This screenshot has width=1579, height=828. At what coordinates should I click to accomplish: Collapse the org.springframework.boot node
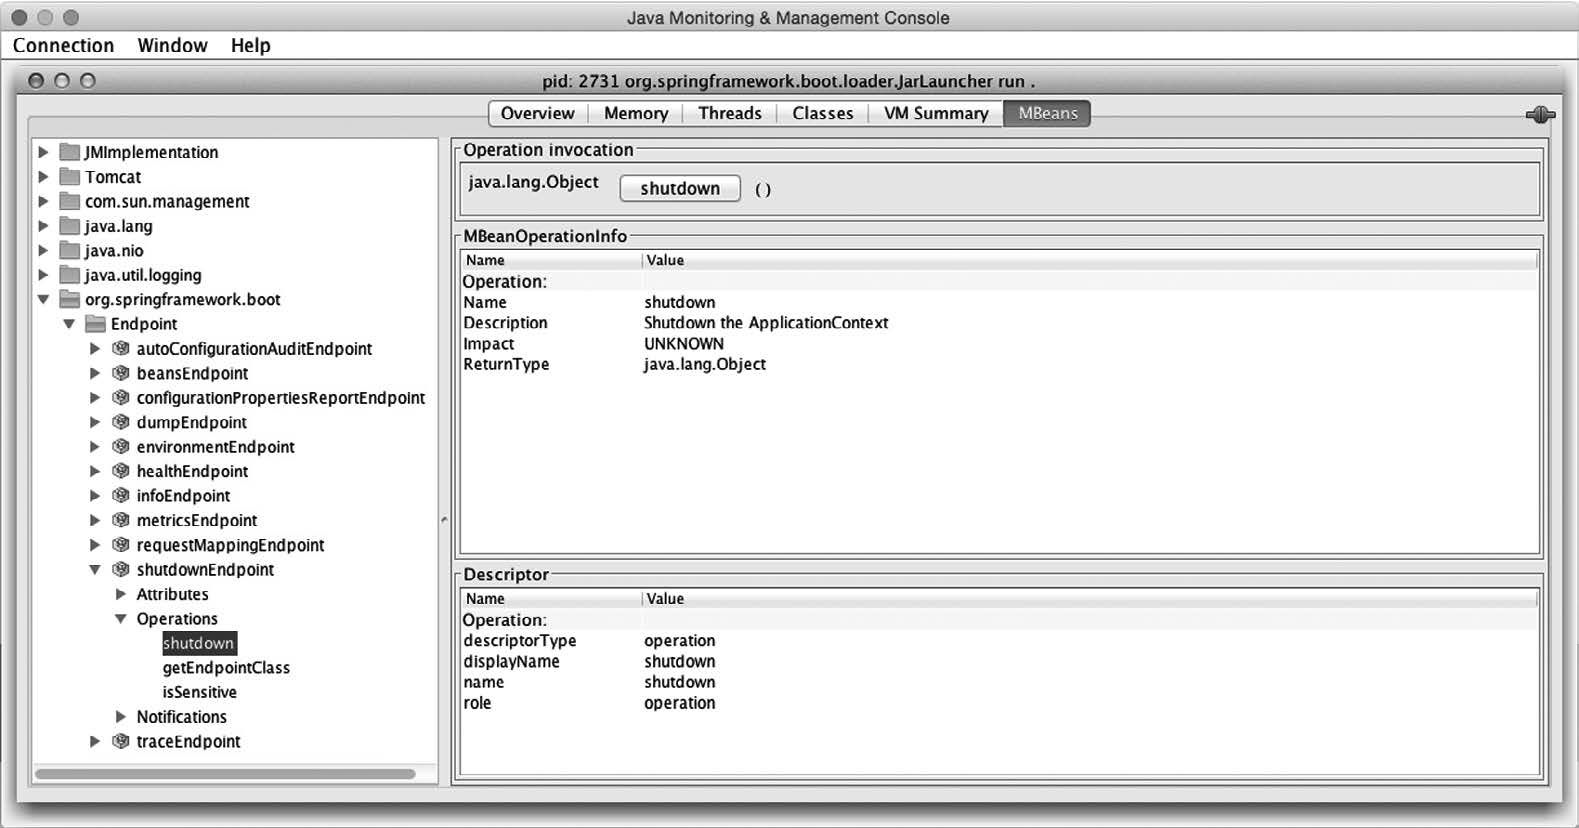tap(43, 299)
